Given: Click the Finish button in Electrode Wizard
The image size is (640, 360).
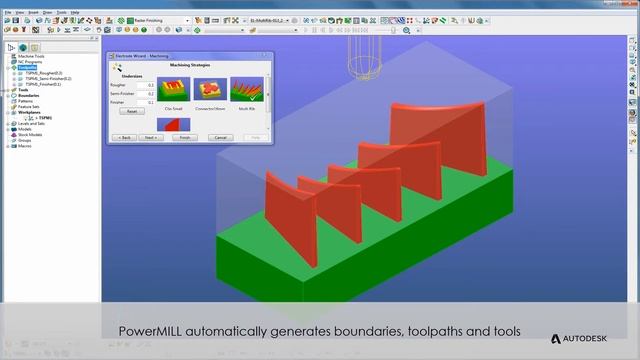Looking at the screenshot, I should point(185,138).
